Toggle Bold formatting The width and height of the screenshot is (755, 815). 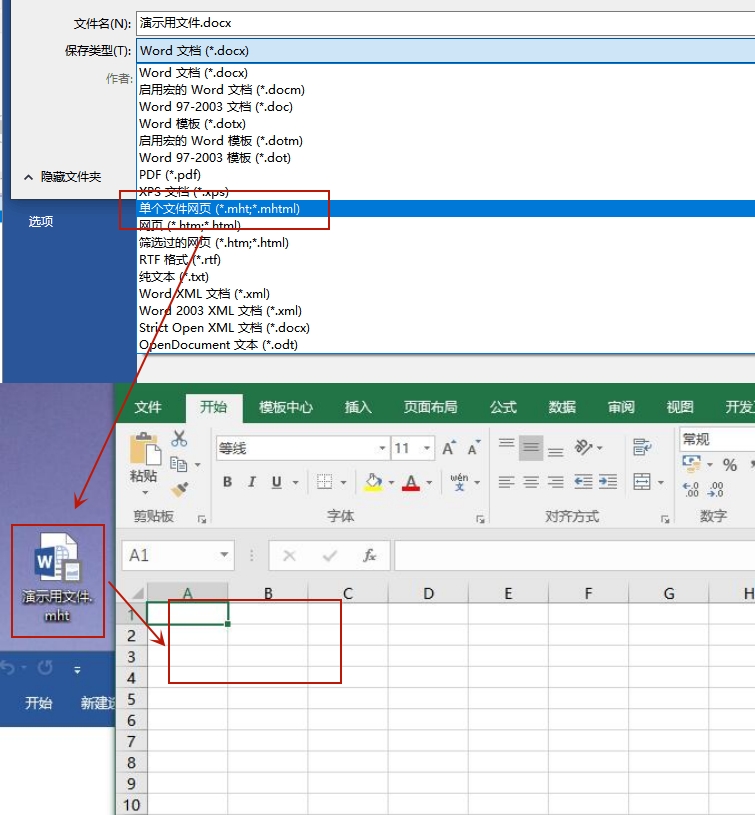[227, 482]
